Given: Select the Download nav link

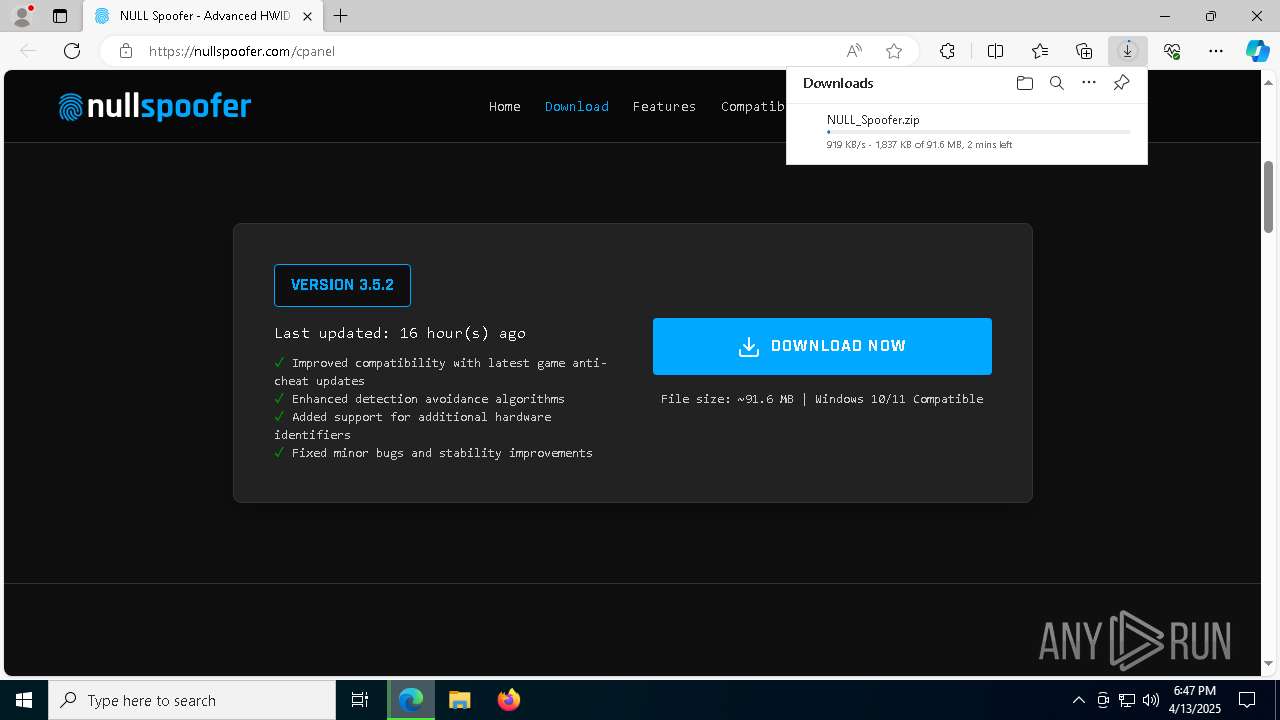Looking at the screenshot, I should tap(576, 106).
